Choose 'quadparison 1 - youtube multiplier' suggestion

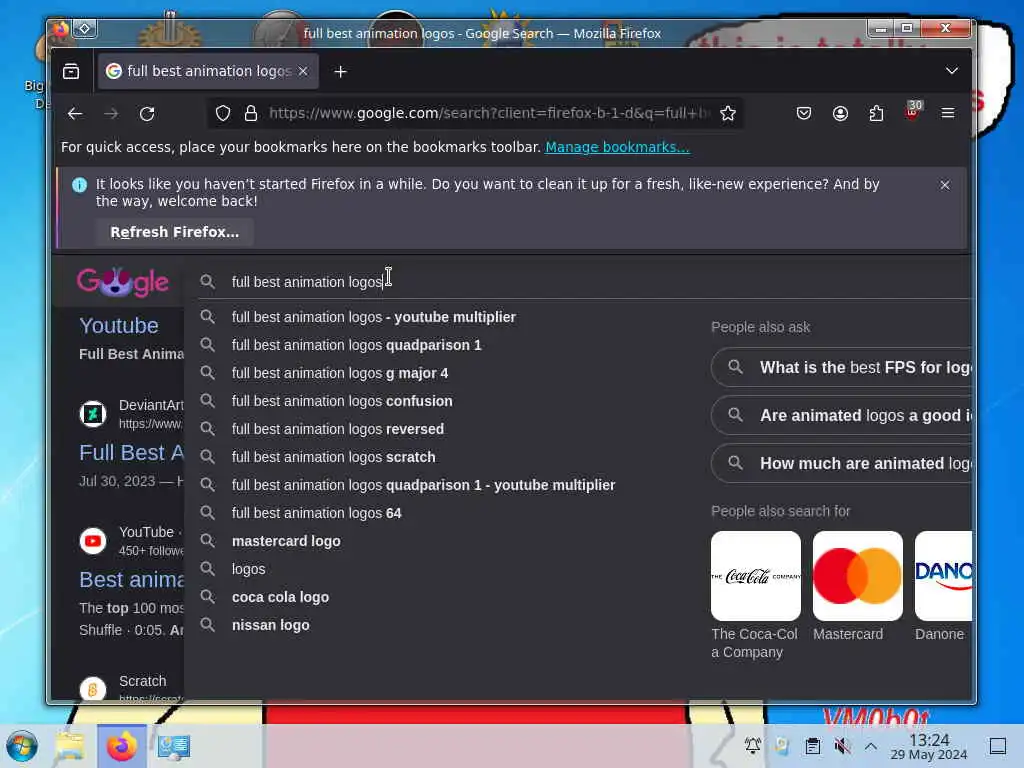(423, 486)
